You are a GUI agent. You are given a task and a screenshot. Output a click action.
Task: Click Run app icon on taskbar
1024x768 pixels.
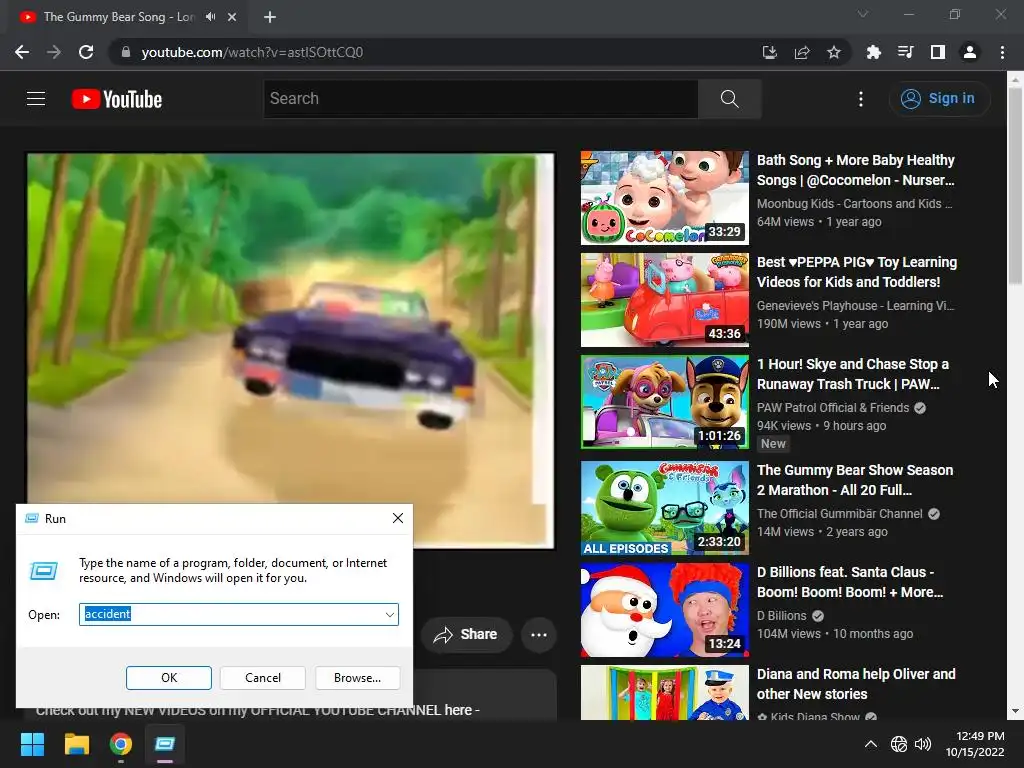pos(165,744)
